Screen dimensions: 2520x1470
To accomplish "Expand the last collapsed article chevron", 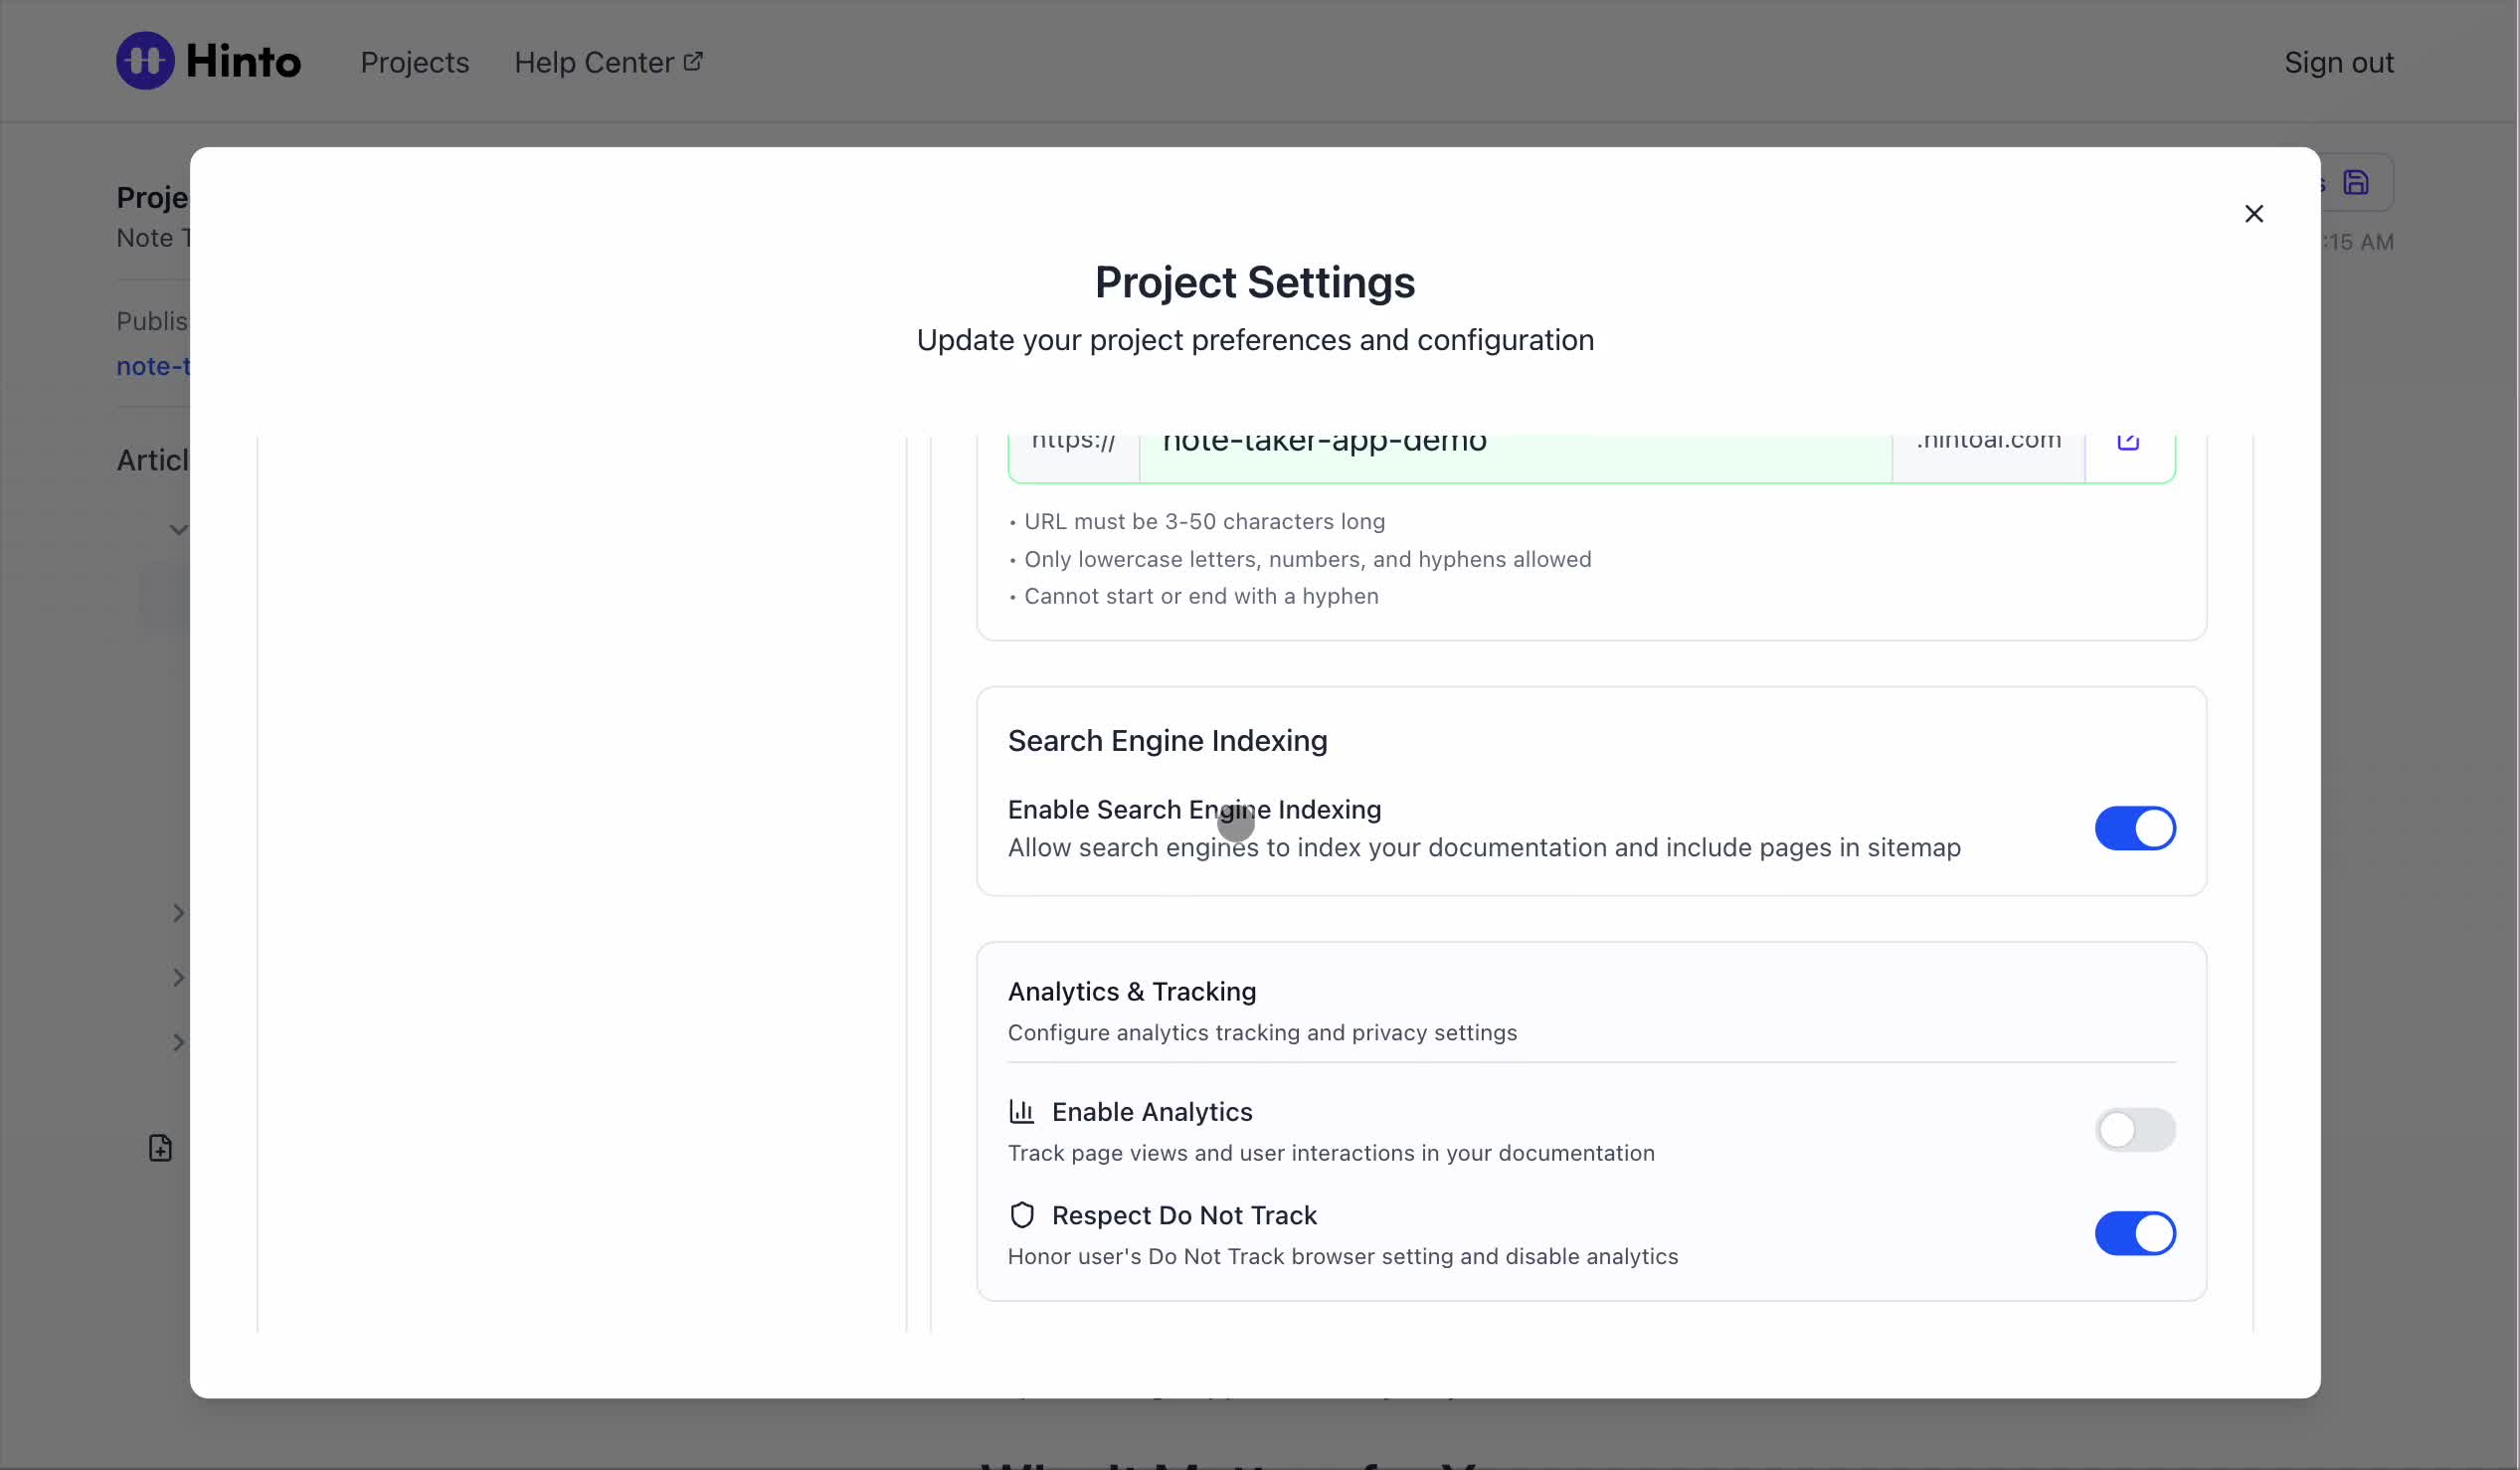I will coord(178,1043).
